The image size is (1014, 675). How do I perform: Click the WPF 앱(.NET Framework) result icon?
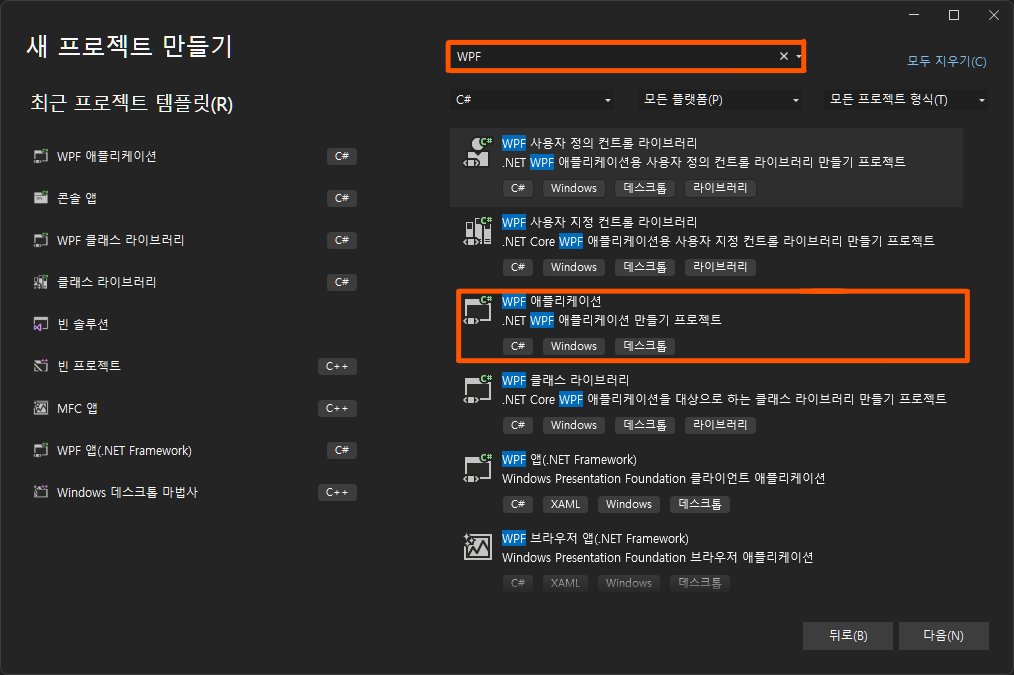point(478,469)
